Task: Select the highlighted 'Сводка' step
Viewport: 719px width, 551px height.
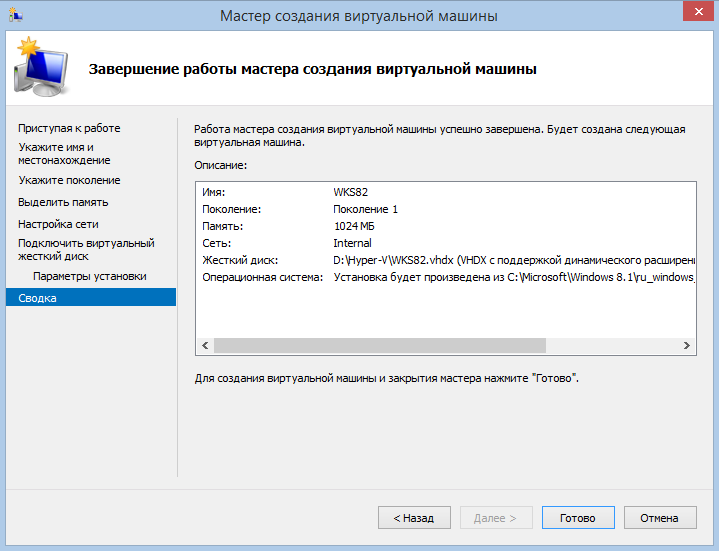Action: (x=37, y=298)
